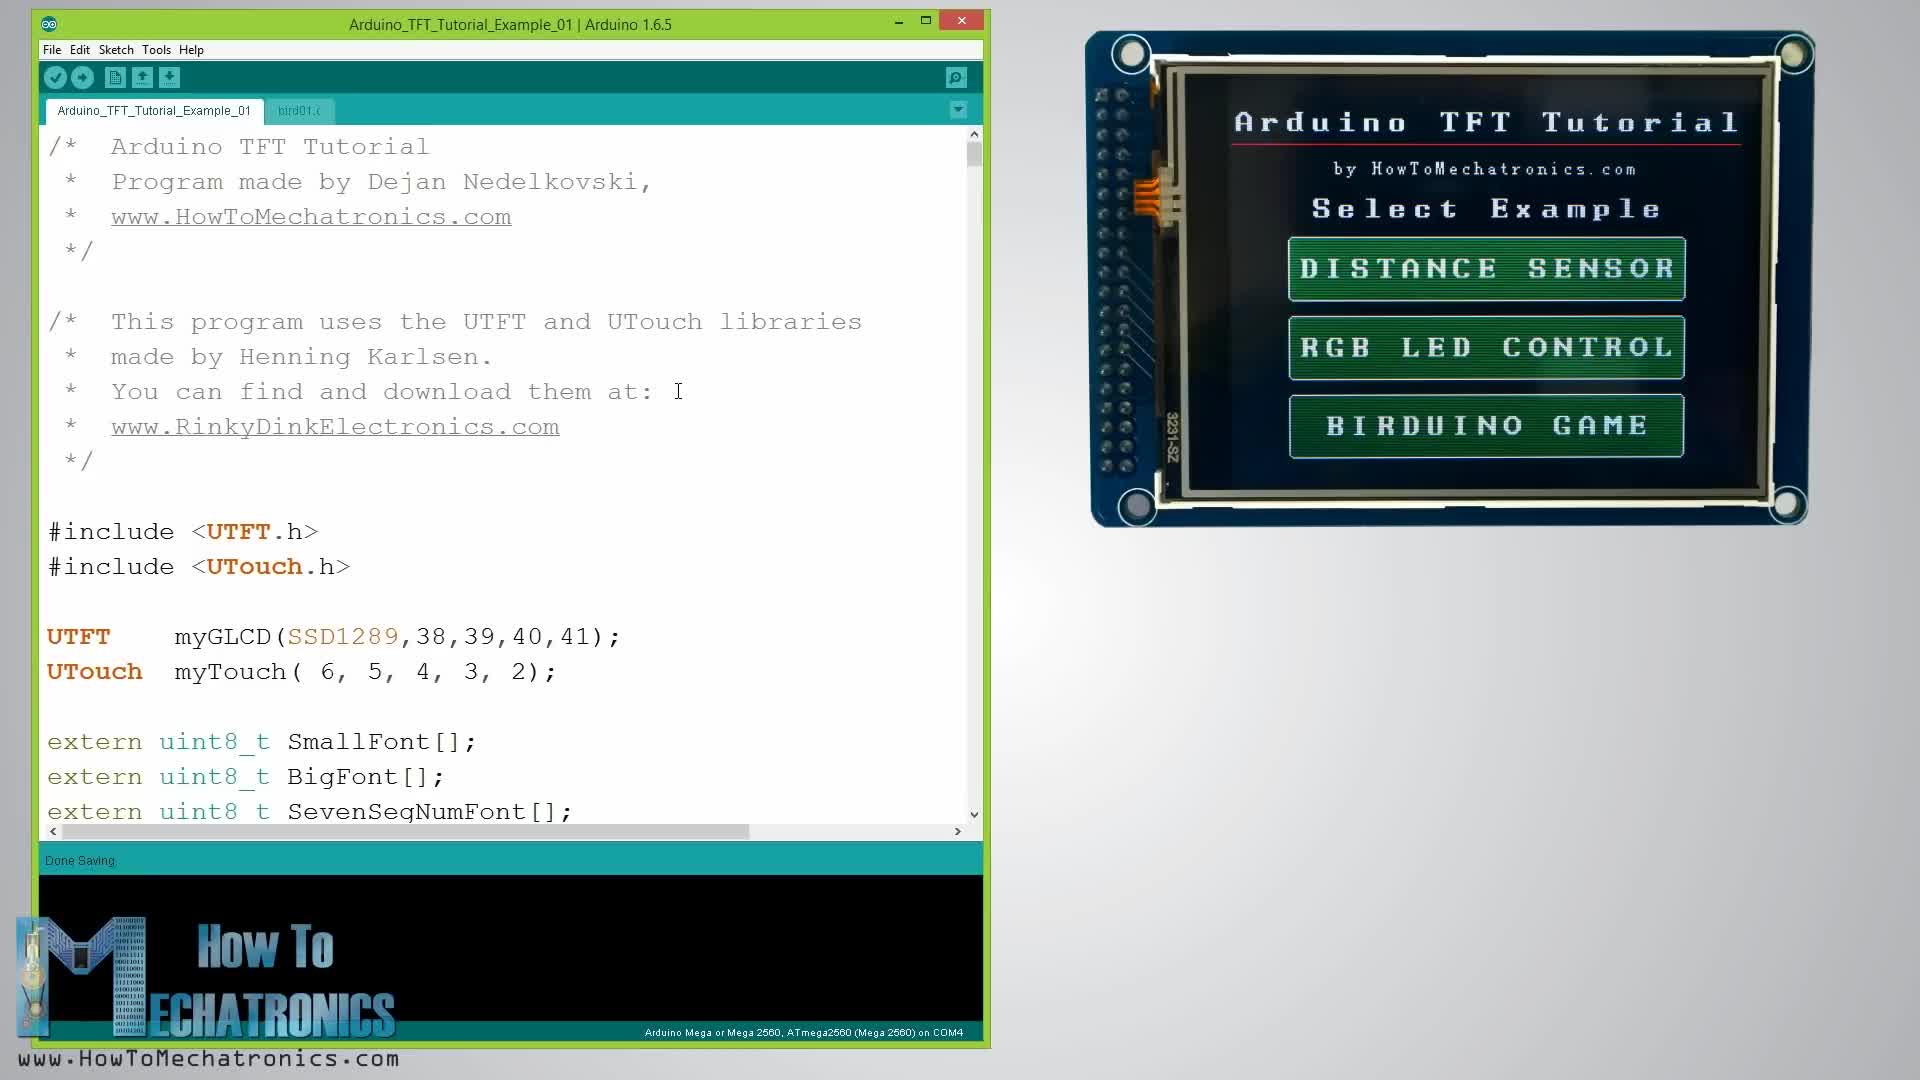Switch to the bird01.c tab
The width and height of the screenshot is (1920, 1080).
[298, 111]
